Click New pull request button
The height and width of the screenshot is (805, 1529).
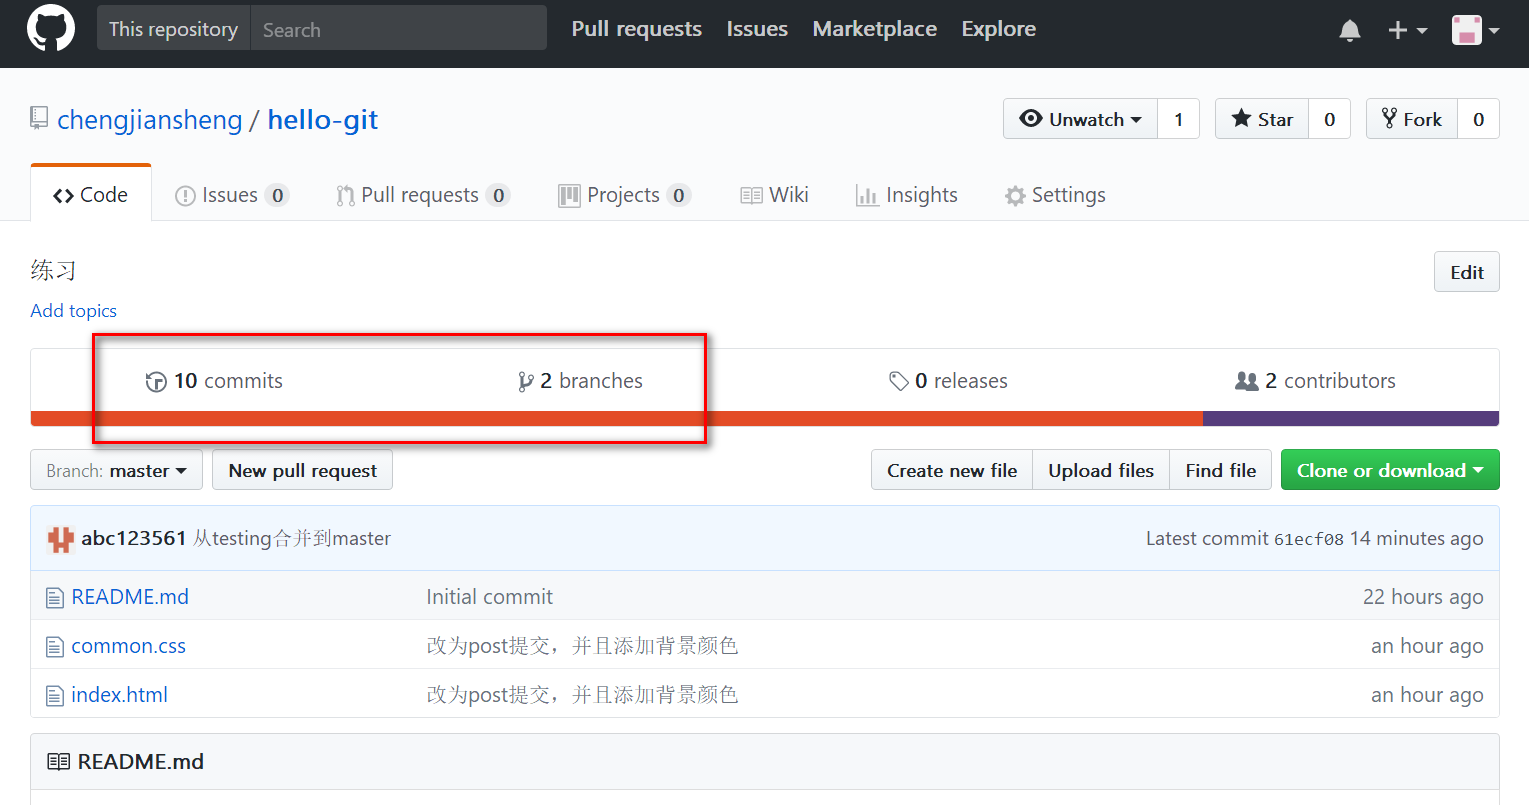click(x=303, y=470)
